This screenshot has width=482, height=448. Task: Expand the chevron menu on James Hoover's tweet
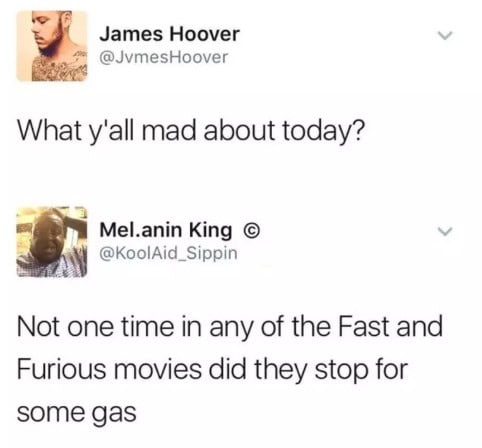[x=445, y=35]
